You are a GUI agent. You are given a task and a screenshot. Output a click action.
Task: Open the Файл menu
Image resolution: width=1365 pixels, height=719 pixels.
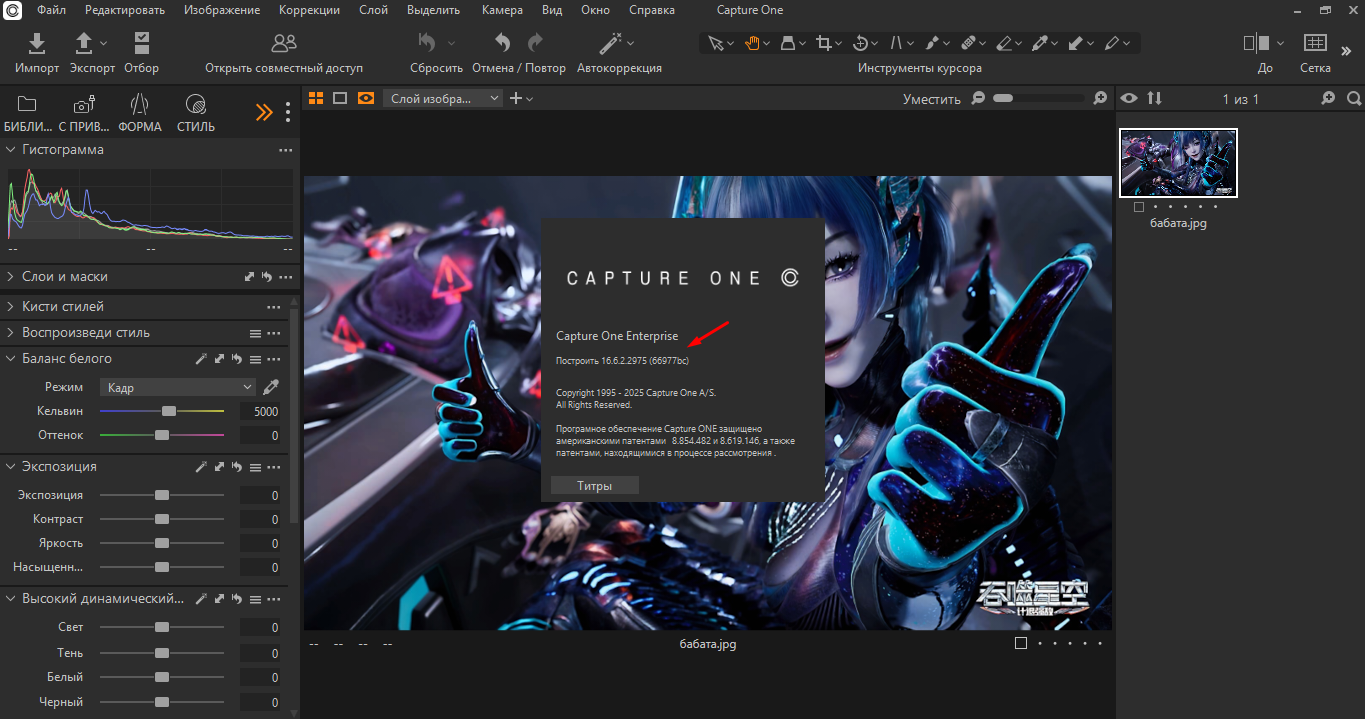(51, 10)
